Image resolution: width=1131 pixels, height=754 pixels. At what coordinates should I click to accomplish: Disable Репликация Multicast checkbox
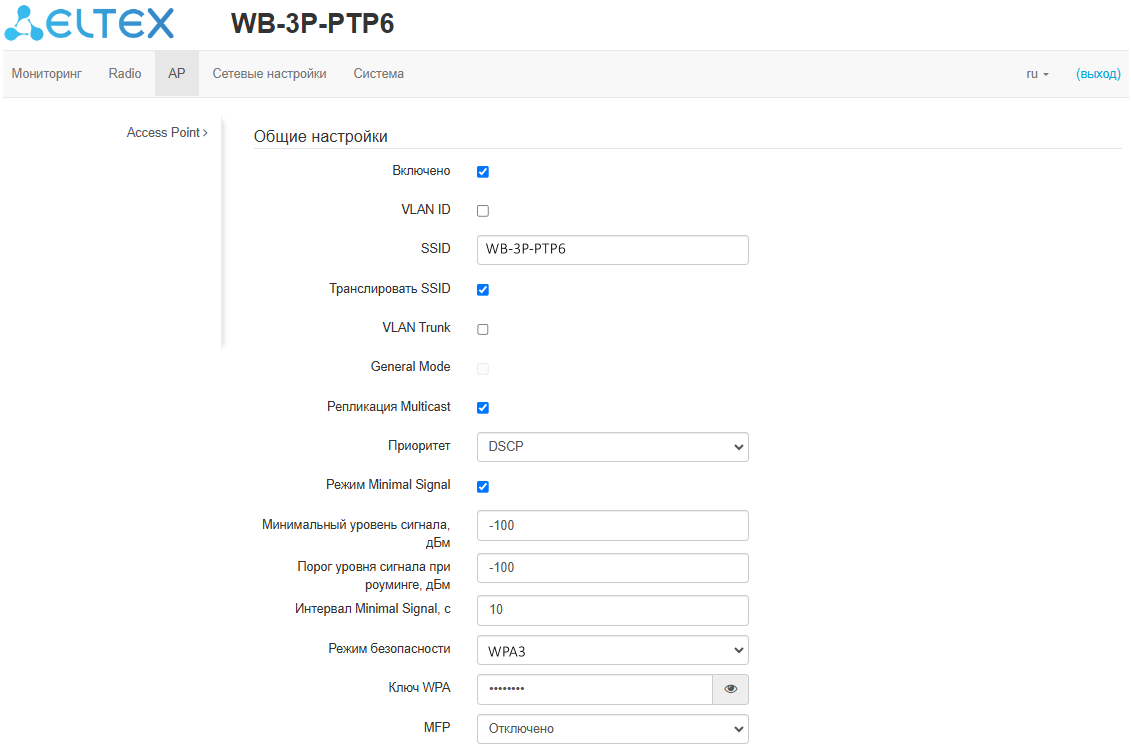(483, 408)
